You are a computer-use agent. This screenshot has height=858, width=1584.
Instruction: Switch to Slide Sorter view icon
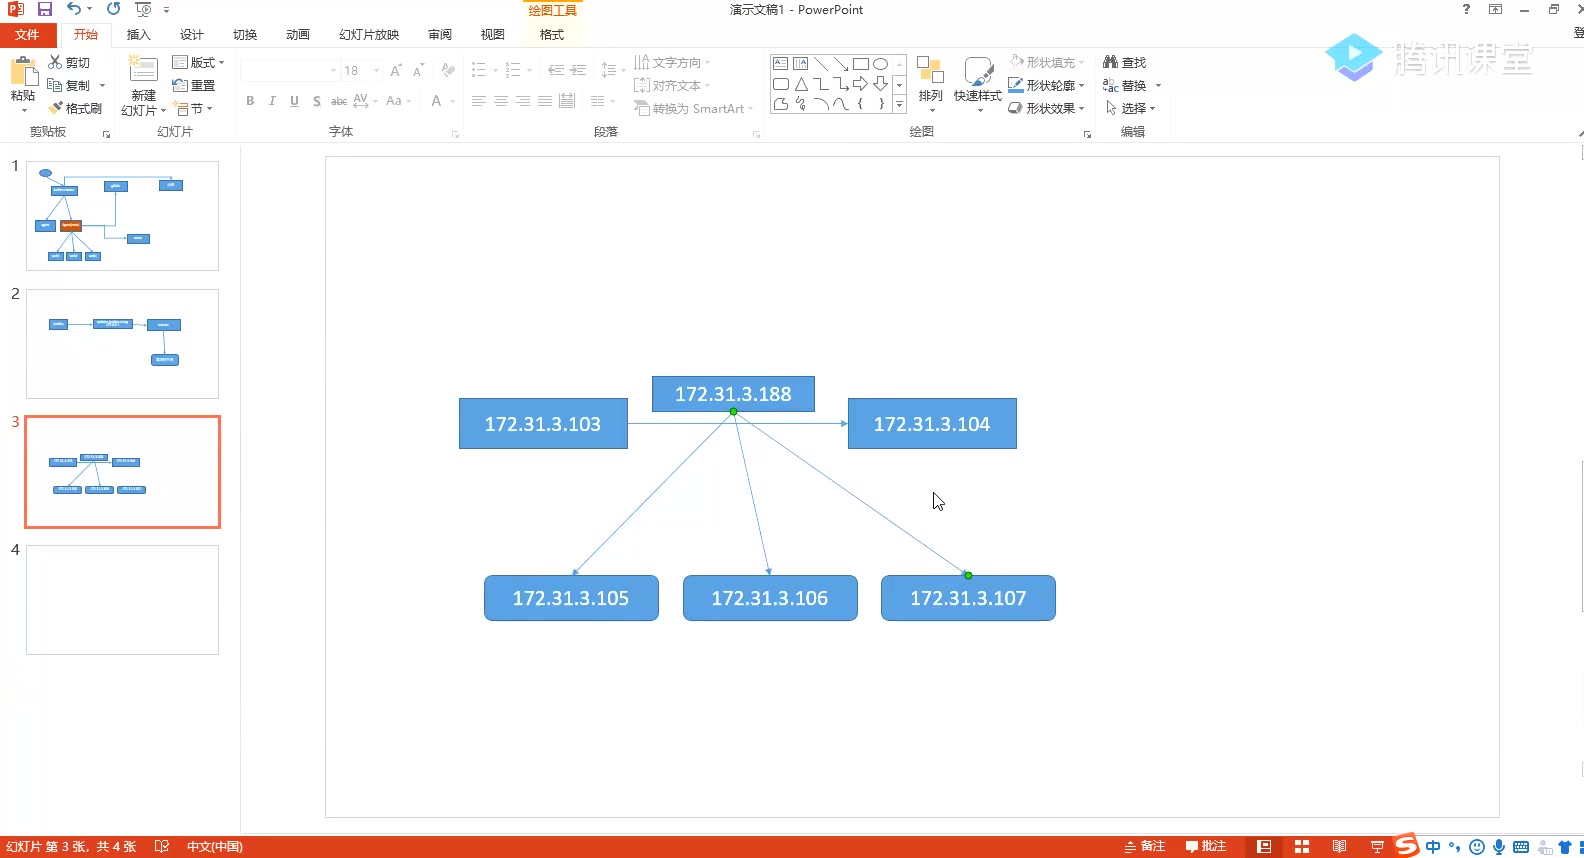click(x=1301, y=846)
